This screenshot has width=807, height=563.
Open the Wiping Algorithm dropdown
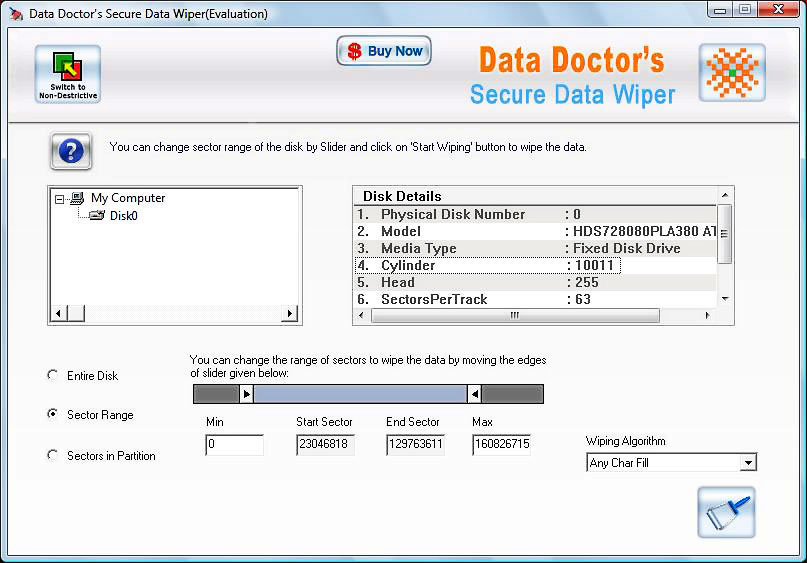tap(748, 463)
